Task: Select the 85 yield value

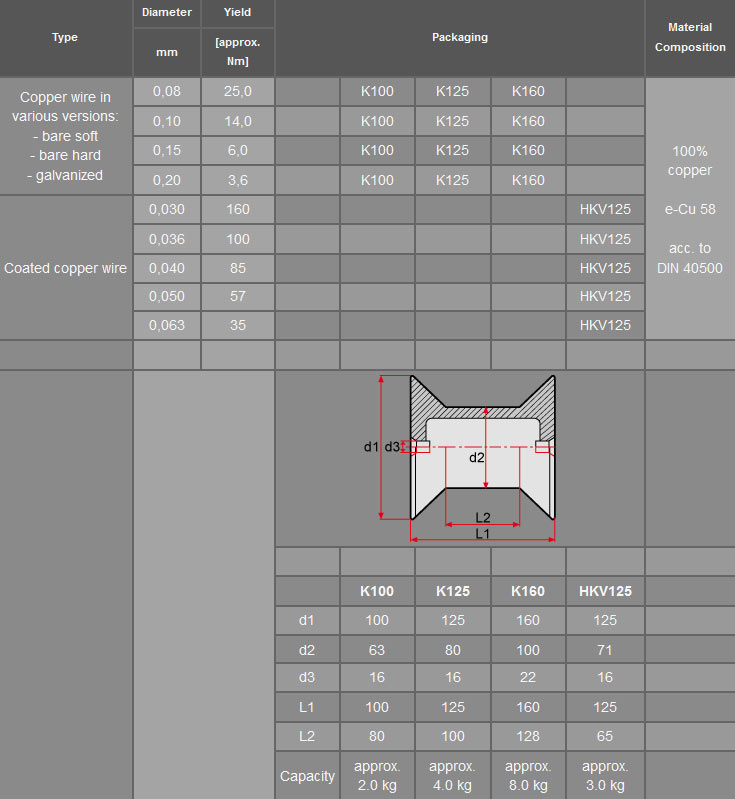Action: (238, 268)
